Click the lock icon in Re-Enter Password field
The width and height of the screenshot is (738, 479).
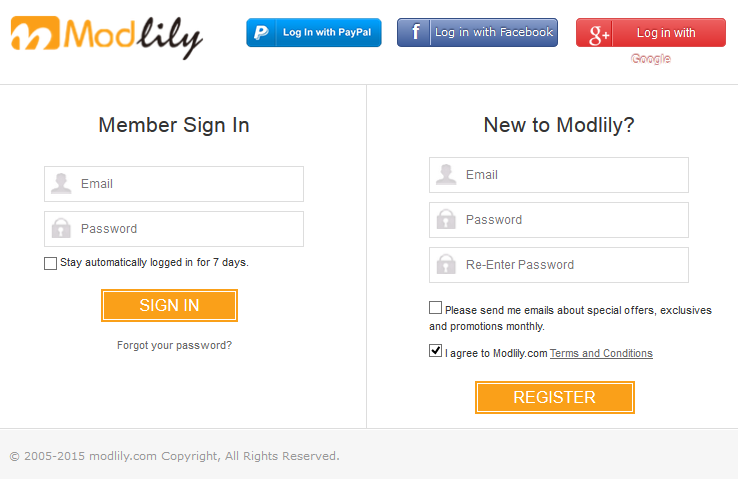coord(447,265)
